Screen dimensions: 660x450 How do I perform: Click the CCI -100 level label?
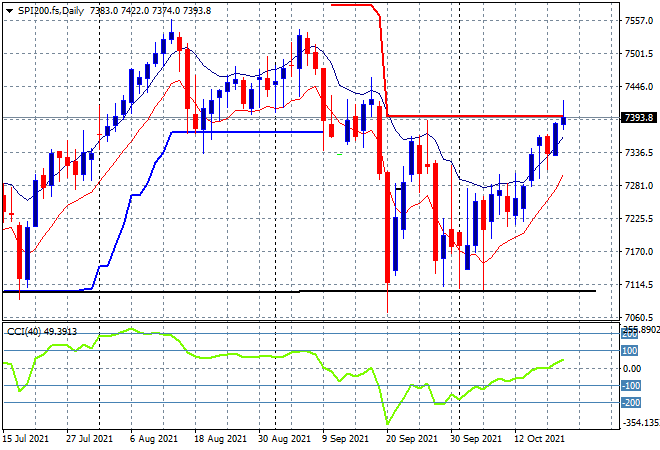click(x=631, y=386)
